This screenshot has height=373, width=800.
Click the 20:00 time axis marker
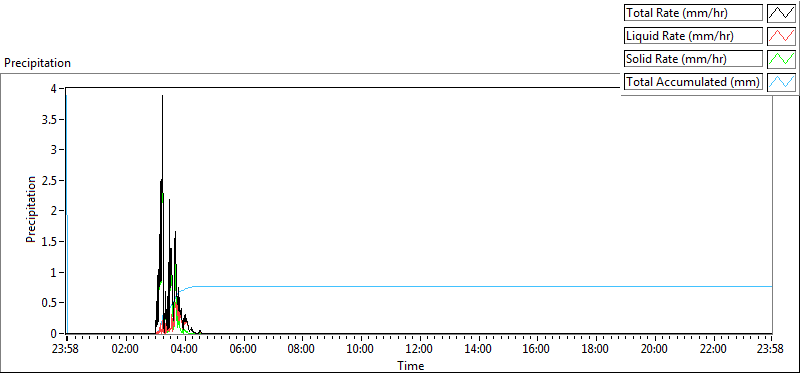[654, 350]
